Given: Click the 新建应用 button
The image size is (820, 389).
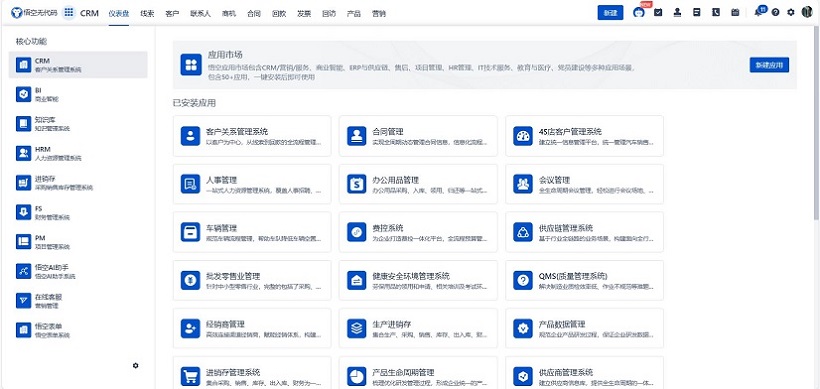Looking at the screenshot, I should [x=769, y=65].
